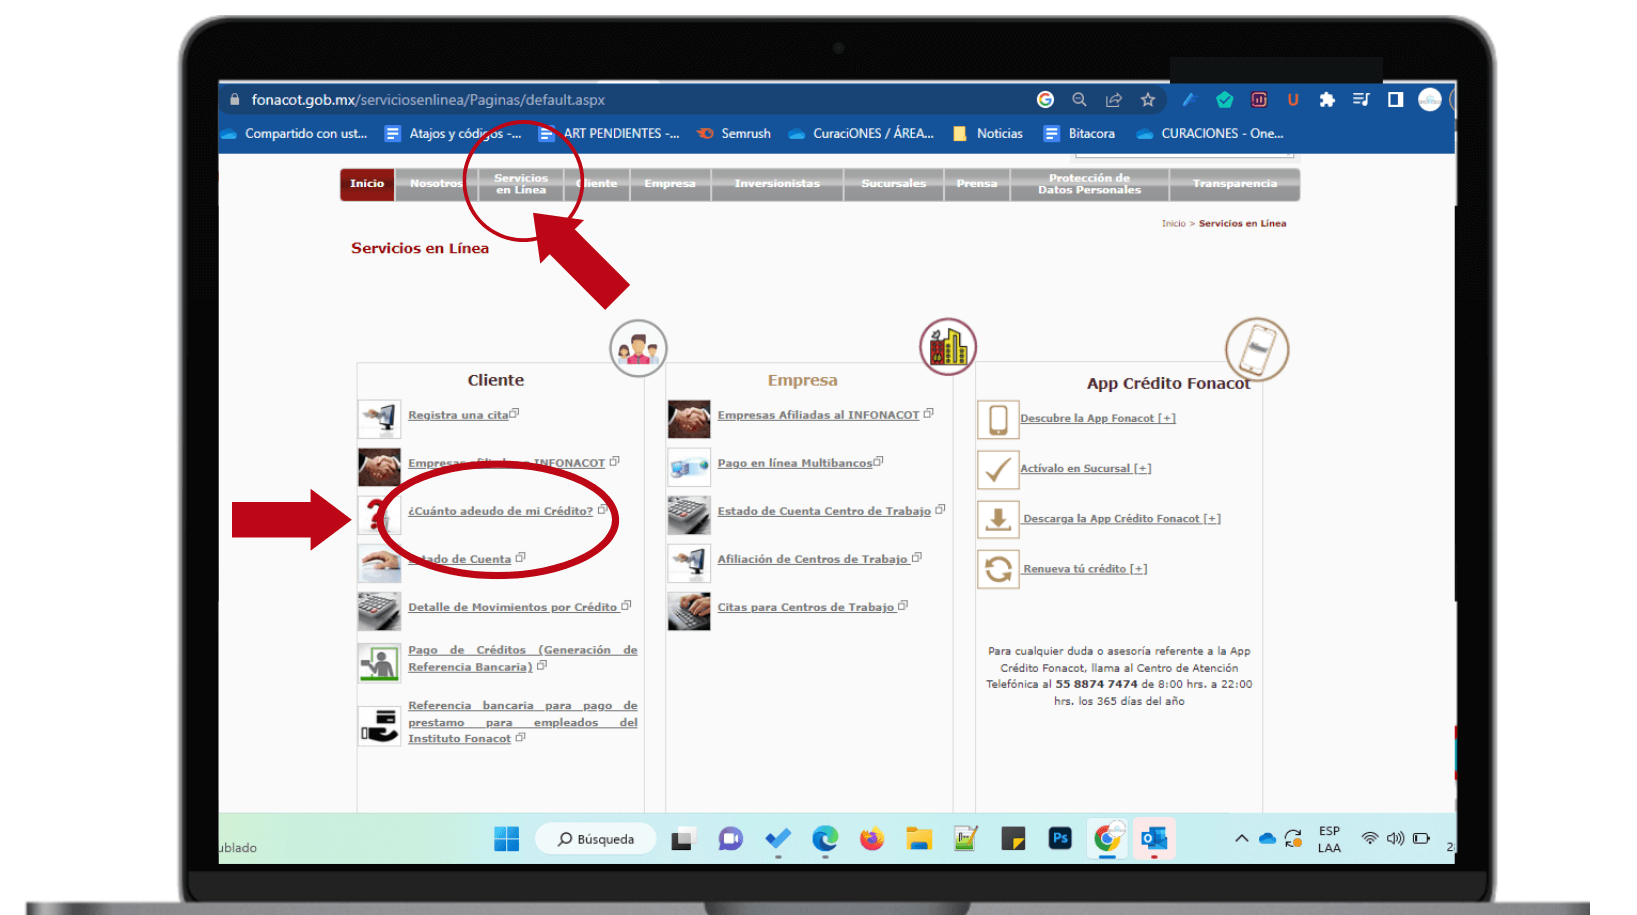Select Sucursales in the navigation bar
The width and height of the screenshot is (1637, 915).
893,184
